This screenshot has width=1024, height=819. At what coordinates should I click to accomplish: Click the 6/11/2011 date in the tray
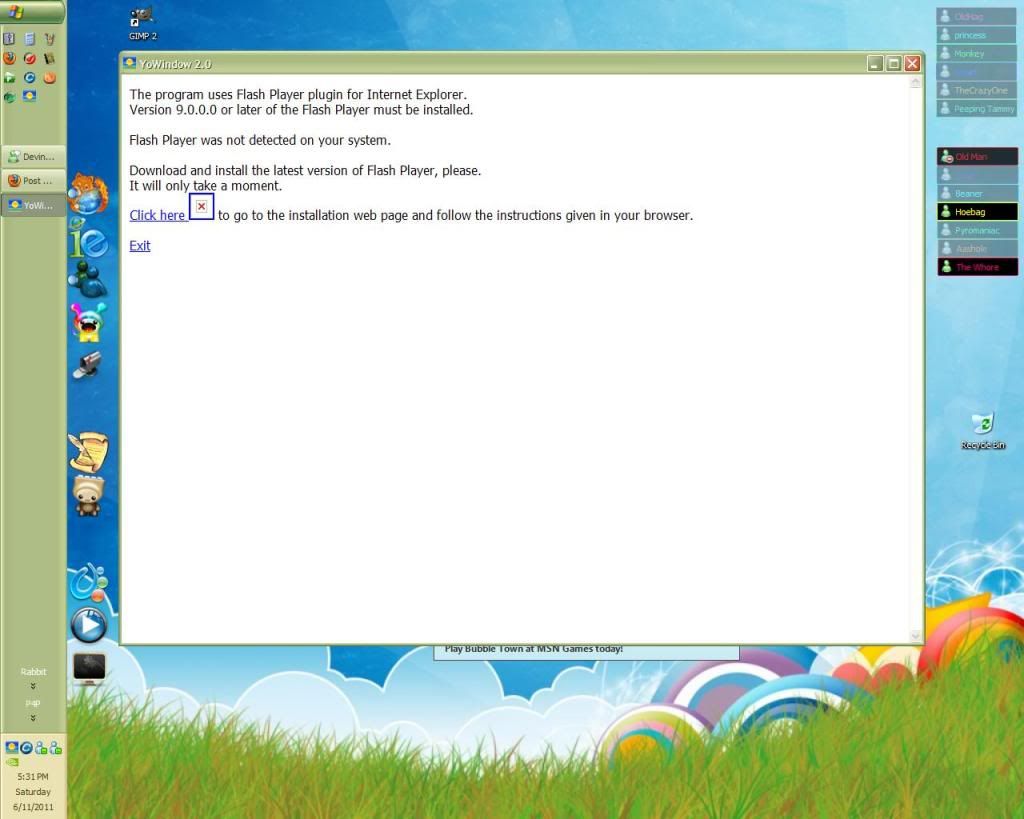point(33,807)
